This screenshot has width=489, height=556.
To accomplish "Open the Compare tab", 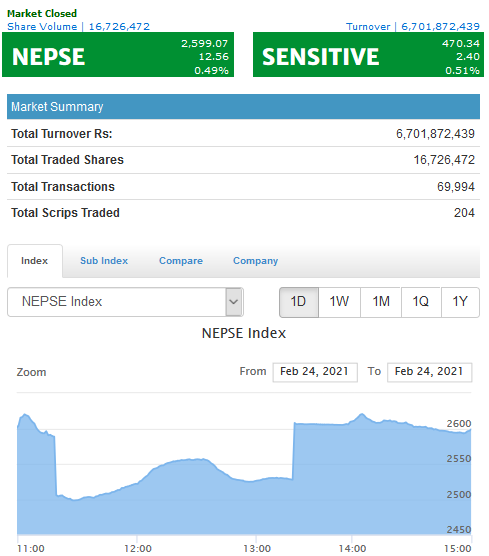I will 181,261.
